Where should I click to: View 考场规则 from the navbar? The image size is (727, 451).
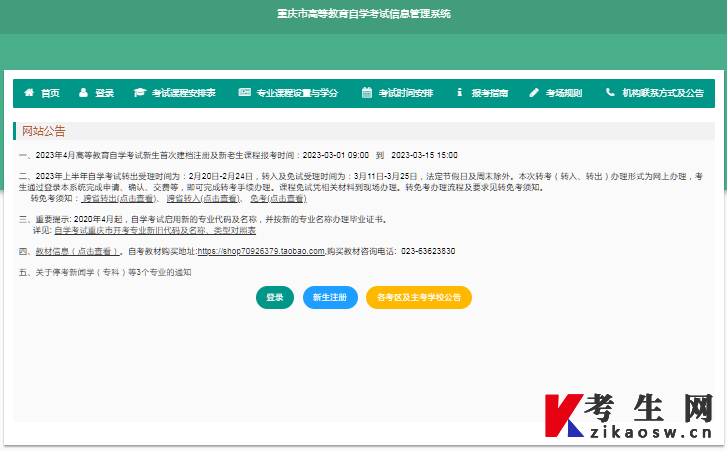point(564,93)
